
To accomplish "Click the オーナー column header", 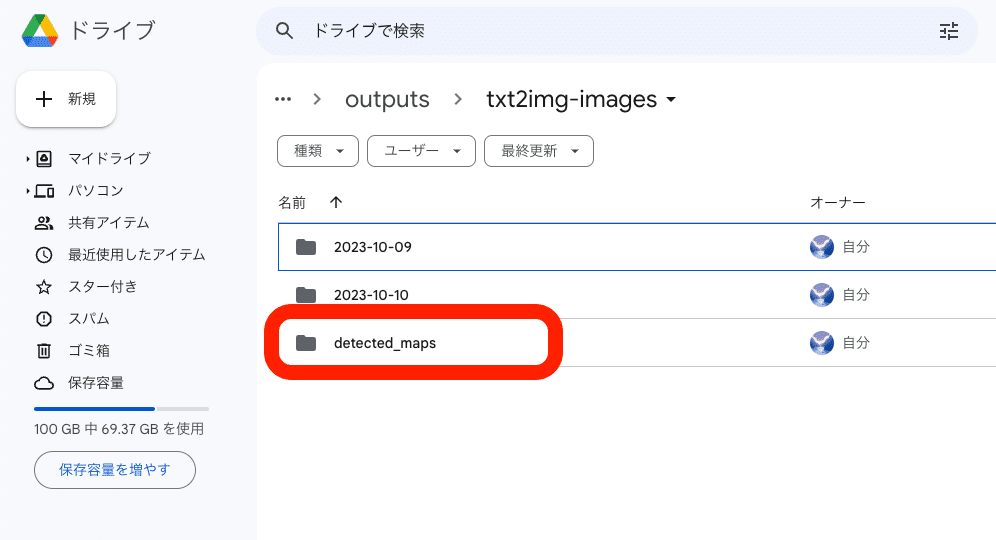I will coord(838,203).
